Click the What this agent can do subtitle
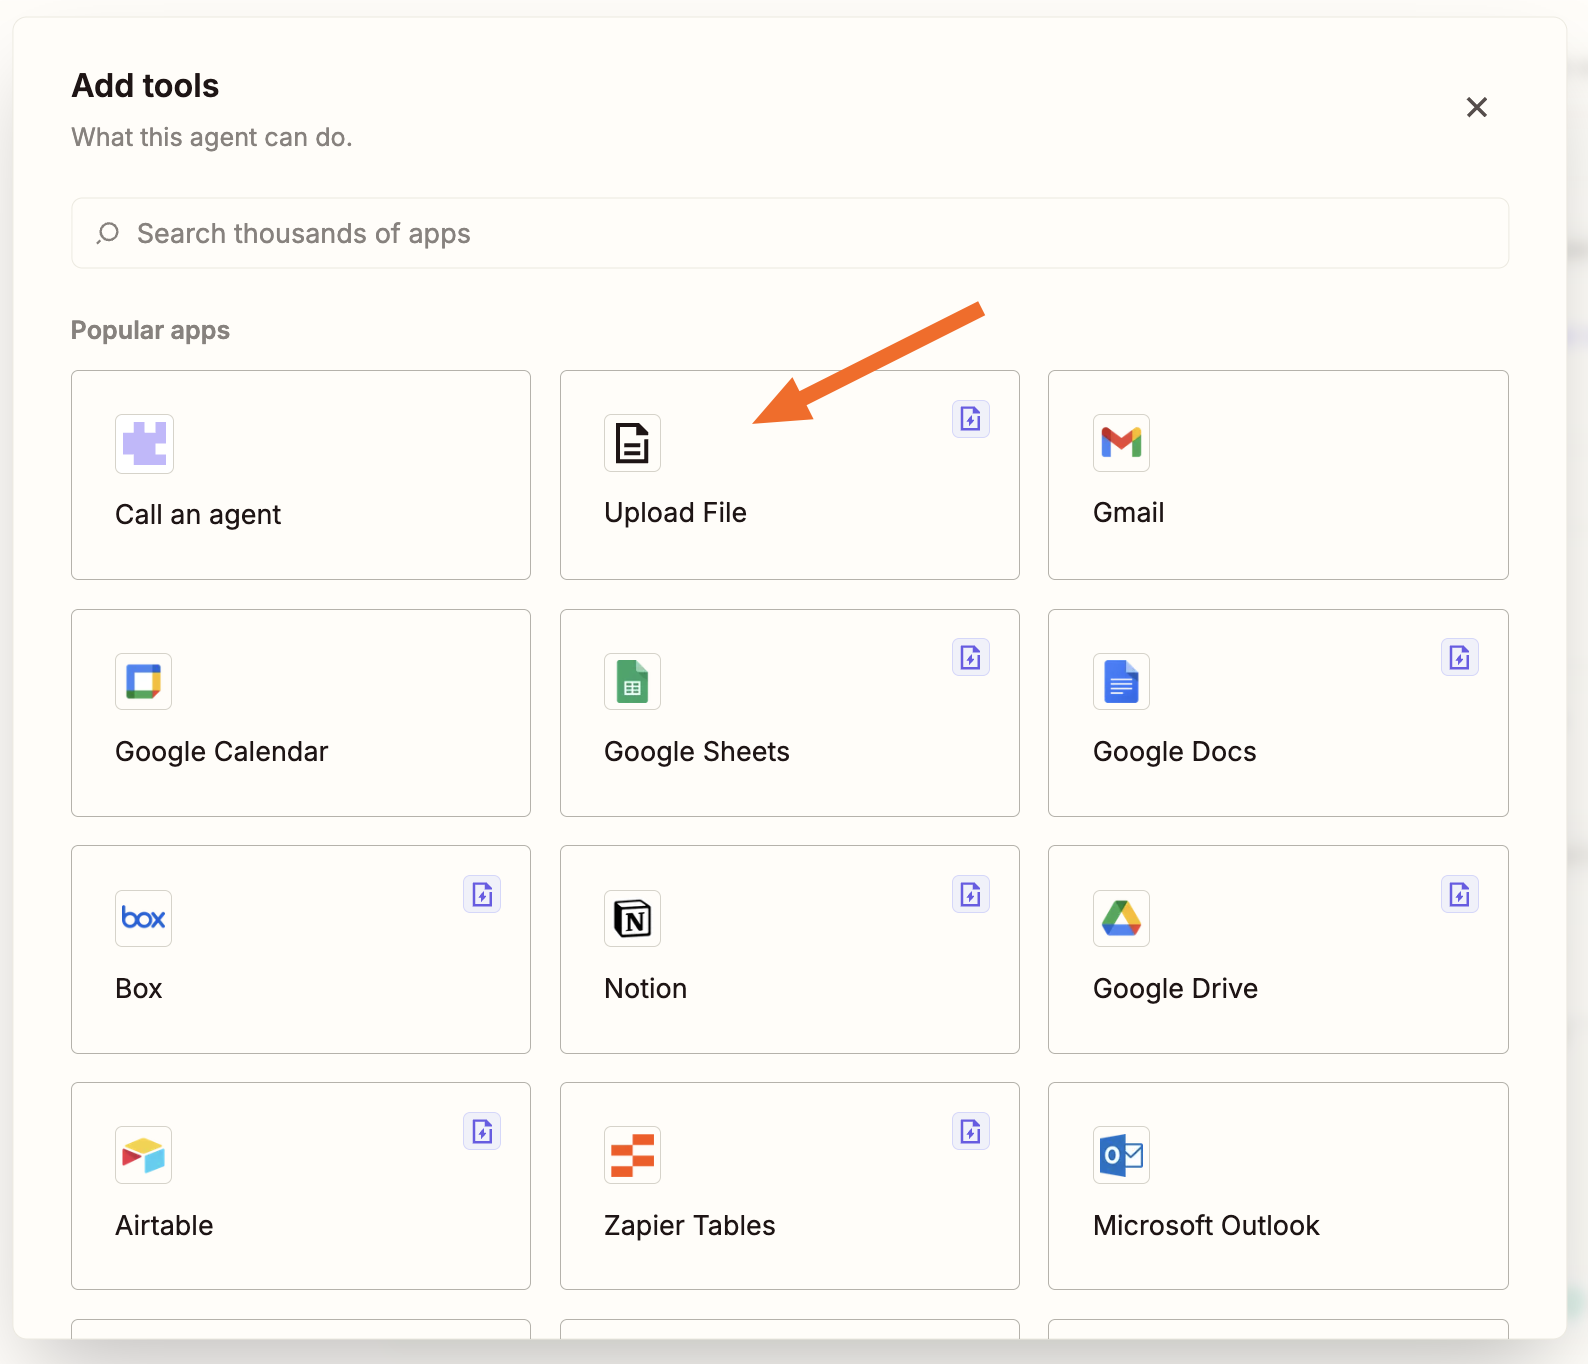The width and height of the screenshot is (1588, 1364). pyautogui.click(x=212, y=137)
